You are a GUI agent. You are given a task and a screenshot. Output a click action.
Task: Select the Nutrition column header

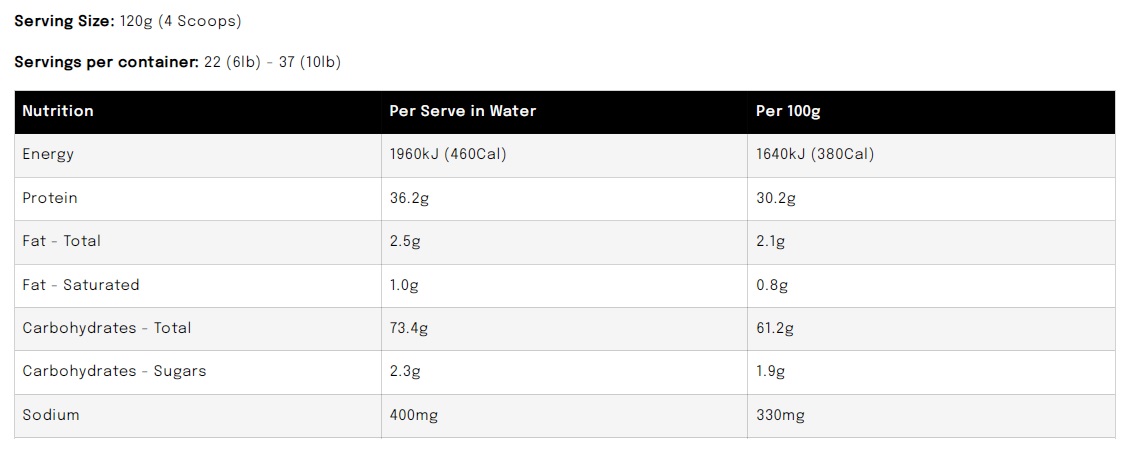pos(58,111)
